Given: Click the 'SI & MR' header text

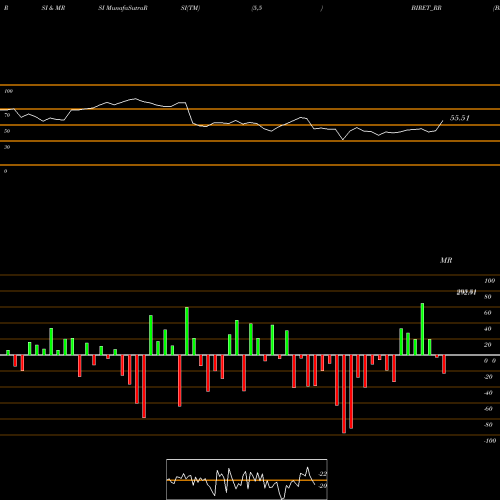Looking at the screenshot, I should 53,8.
